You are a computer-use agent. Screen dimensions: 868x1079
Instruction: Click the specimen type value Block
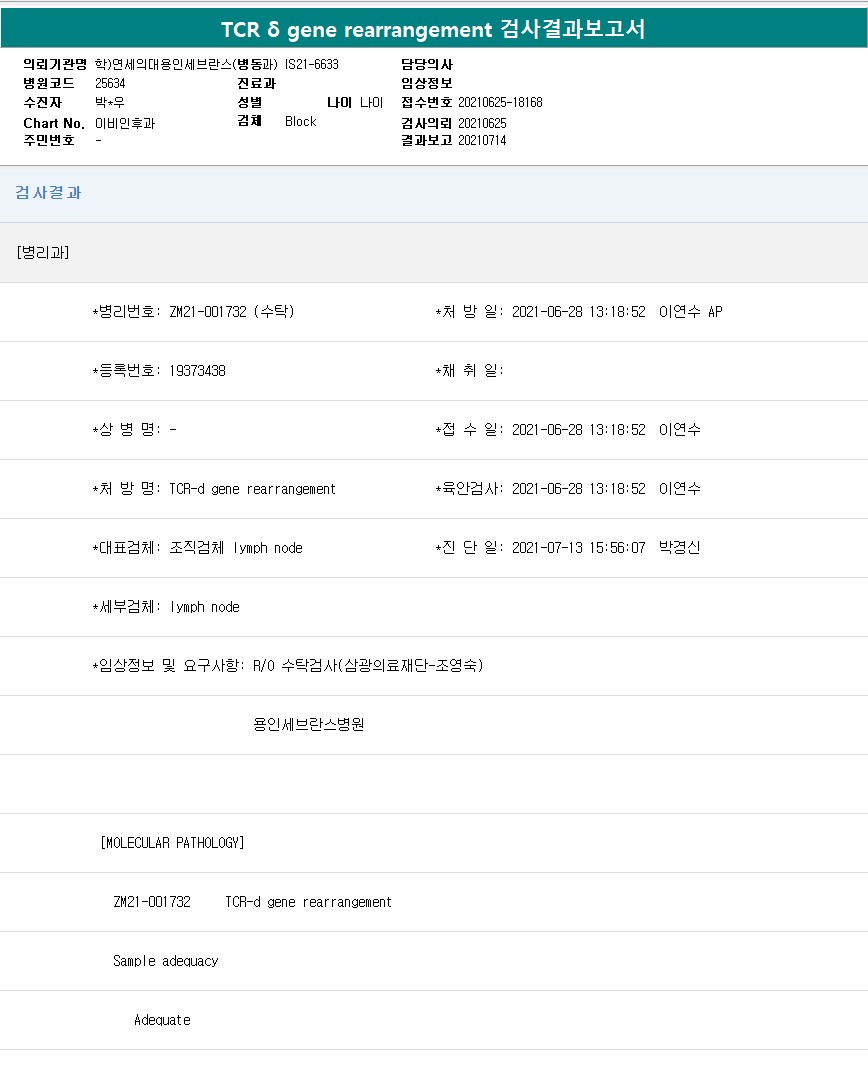300,122
